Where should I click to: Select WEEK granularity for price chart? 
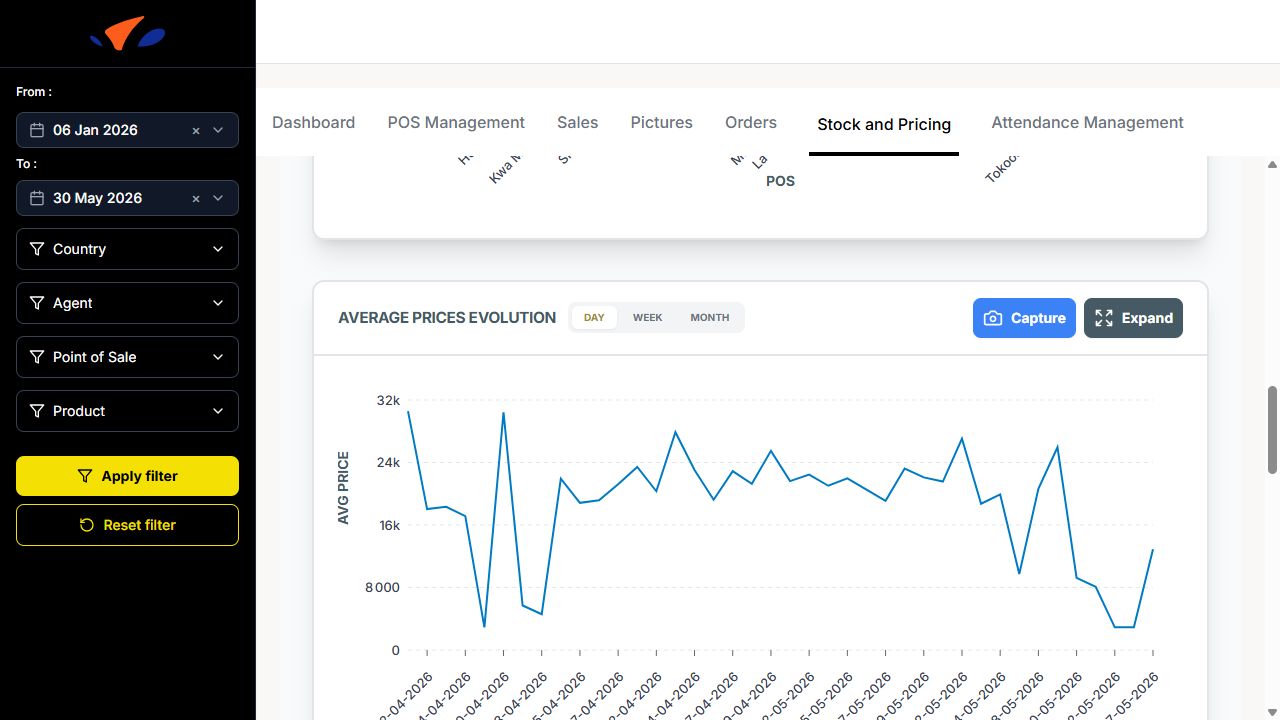pos(648,318)
